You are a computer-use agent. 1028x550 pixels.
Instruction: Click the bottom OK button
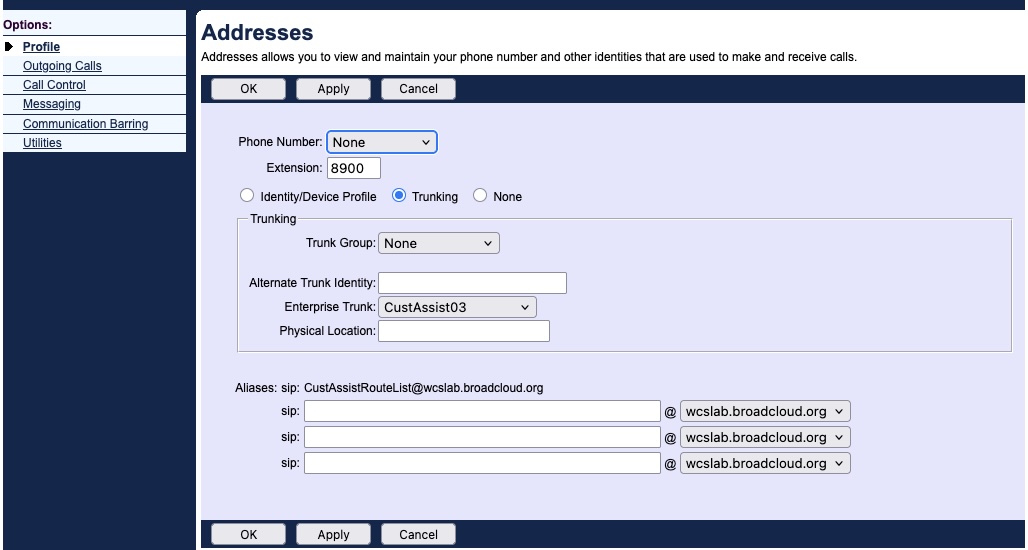248,534
